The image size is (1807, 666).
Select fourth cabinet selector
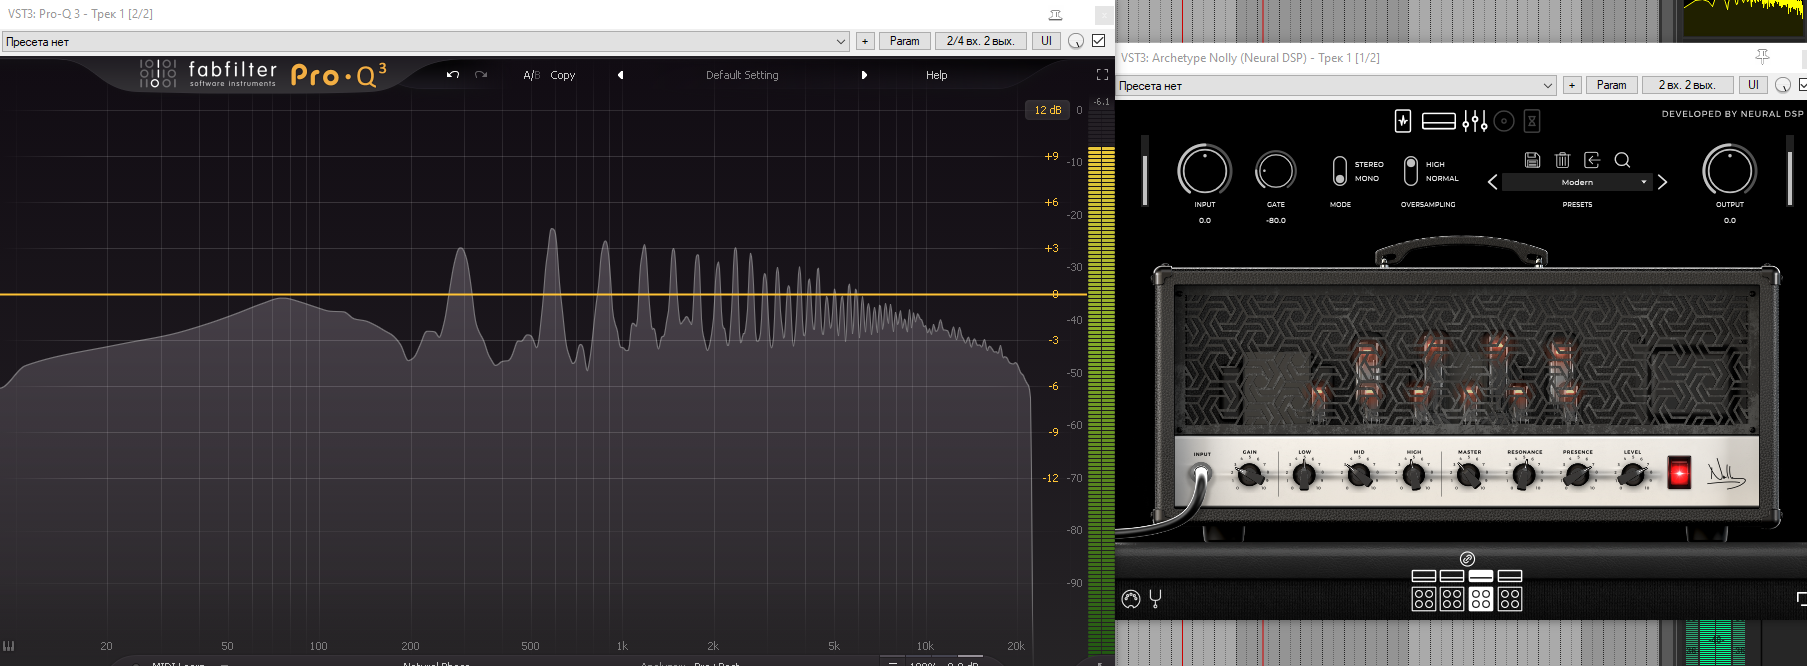[x=1510, y=599]
